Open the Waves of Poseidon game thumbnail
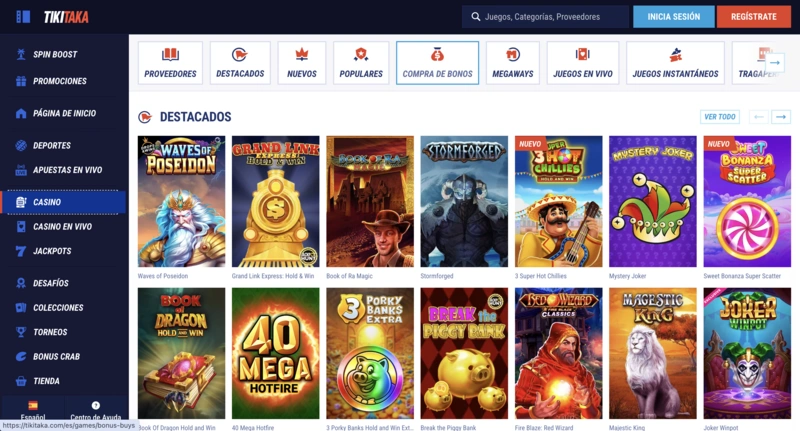The width and height of the screenshot is (800, 431). click(x=181, y=201)
